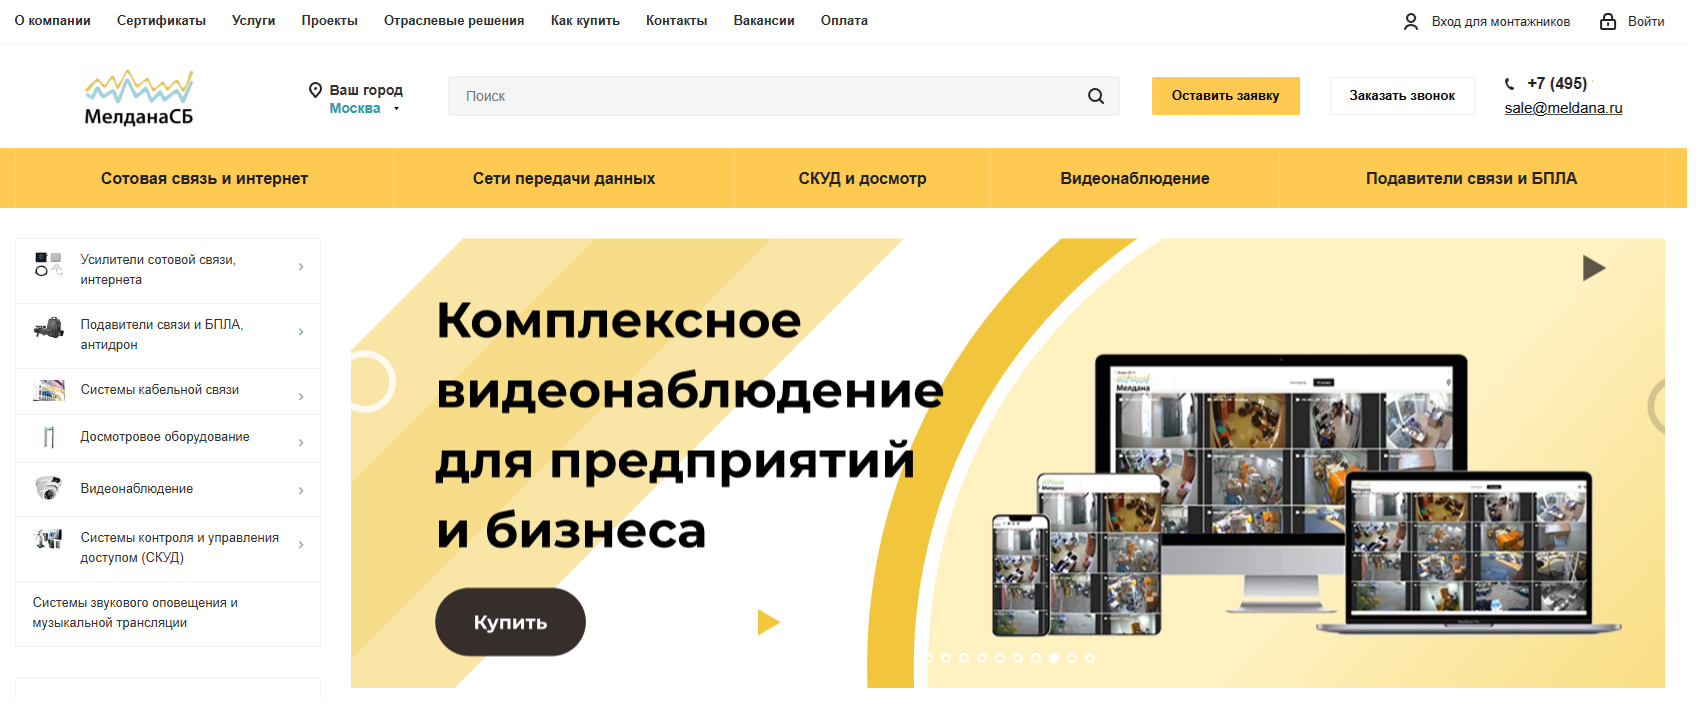Select Подавители связи и БПЛА yellow tab
Screen dimensions: 1702x713
pos(1472,179)
